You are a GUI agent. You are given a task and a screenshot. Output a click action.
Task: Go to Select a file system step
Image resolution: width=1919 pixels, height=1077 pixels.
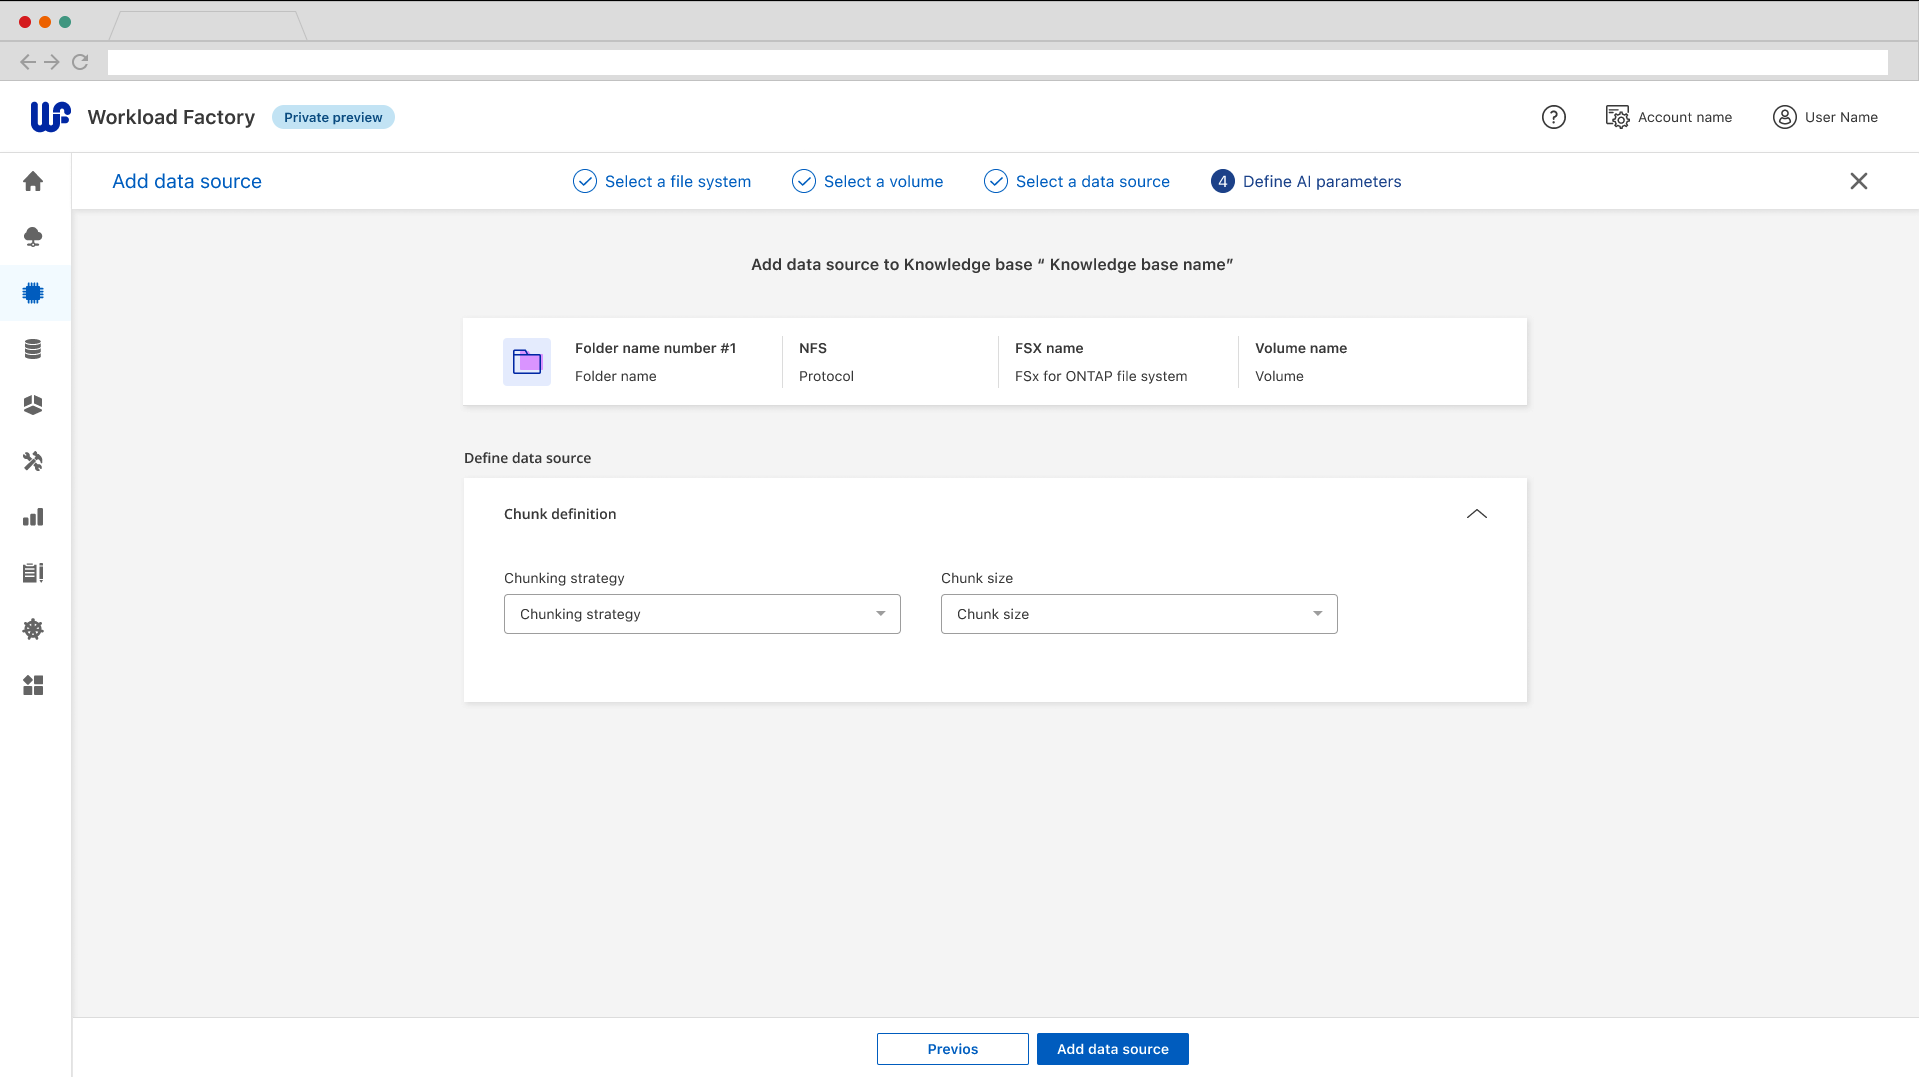click(662, 181)
